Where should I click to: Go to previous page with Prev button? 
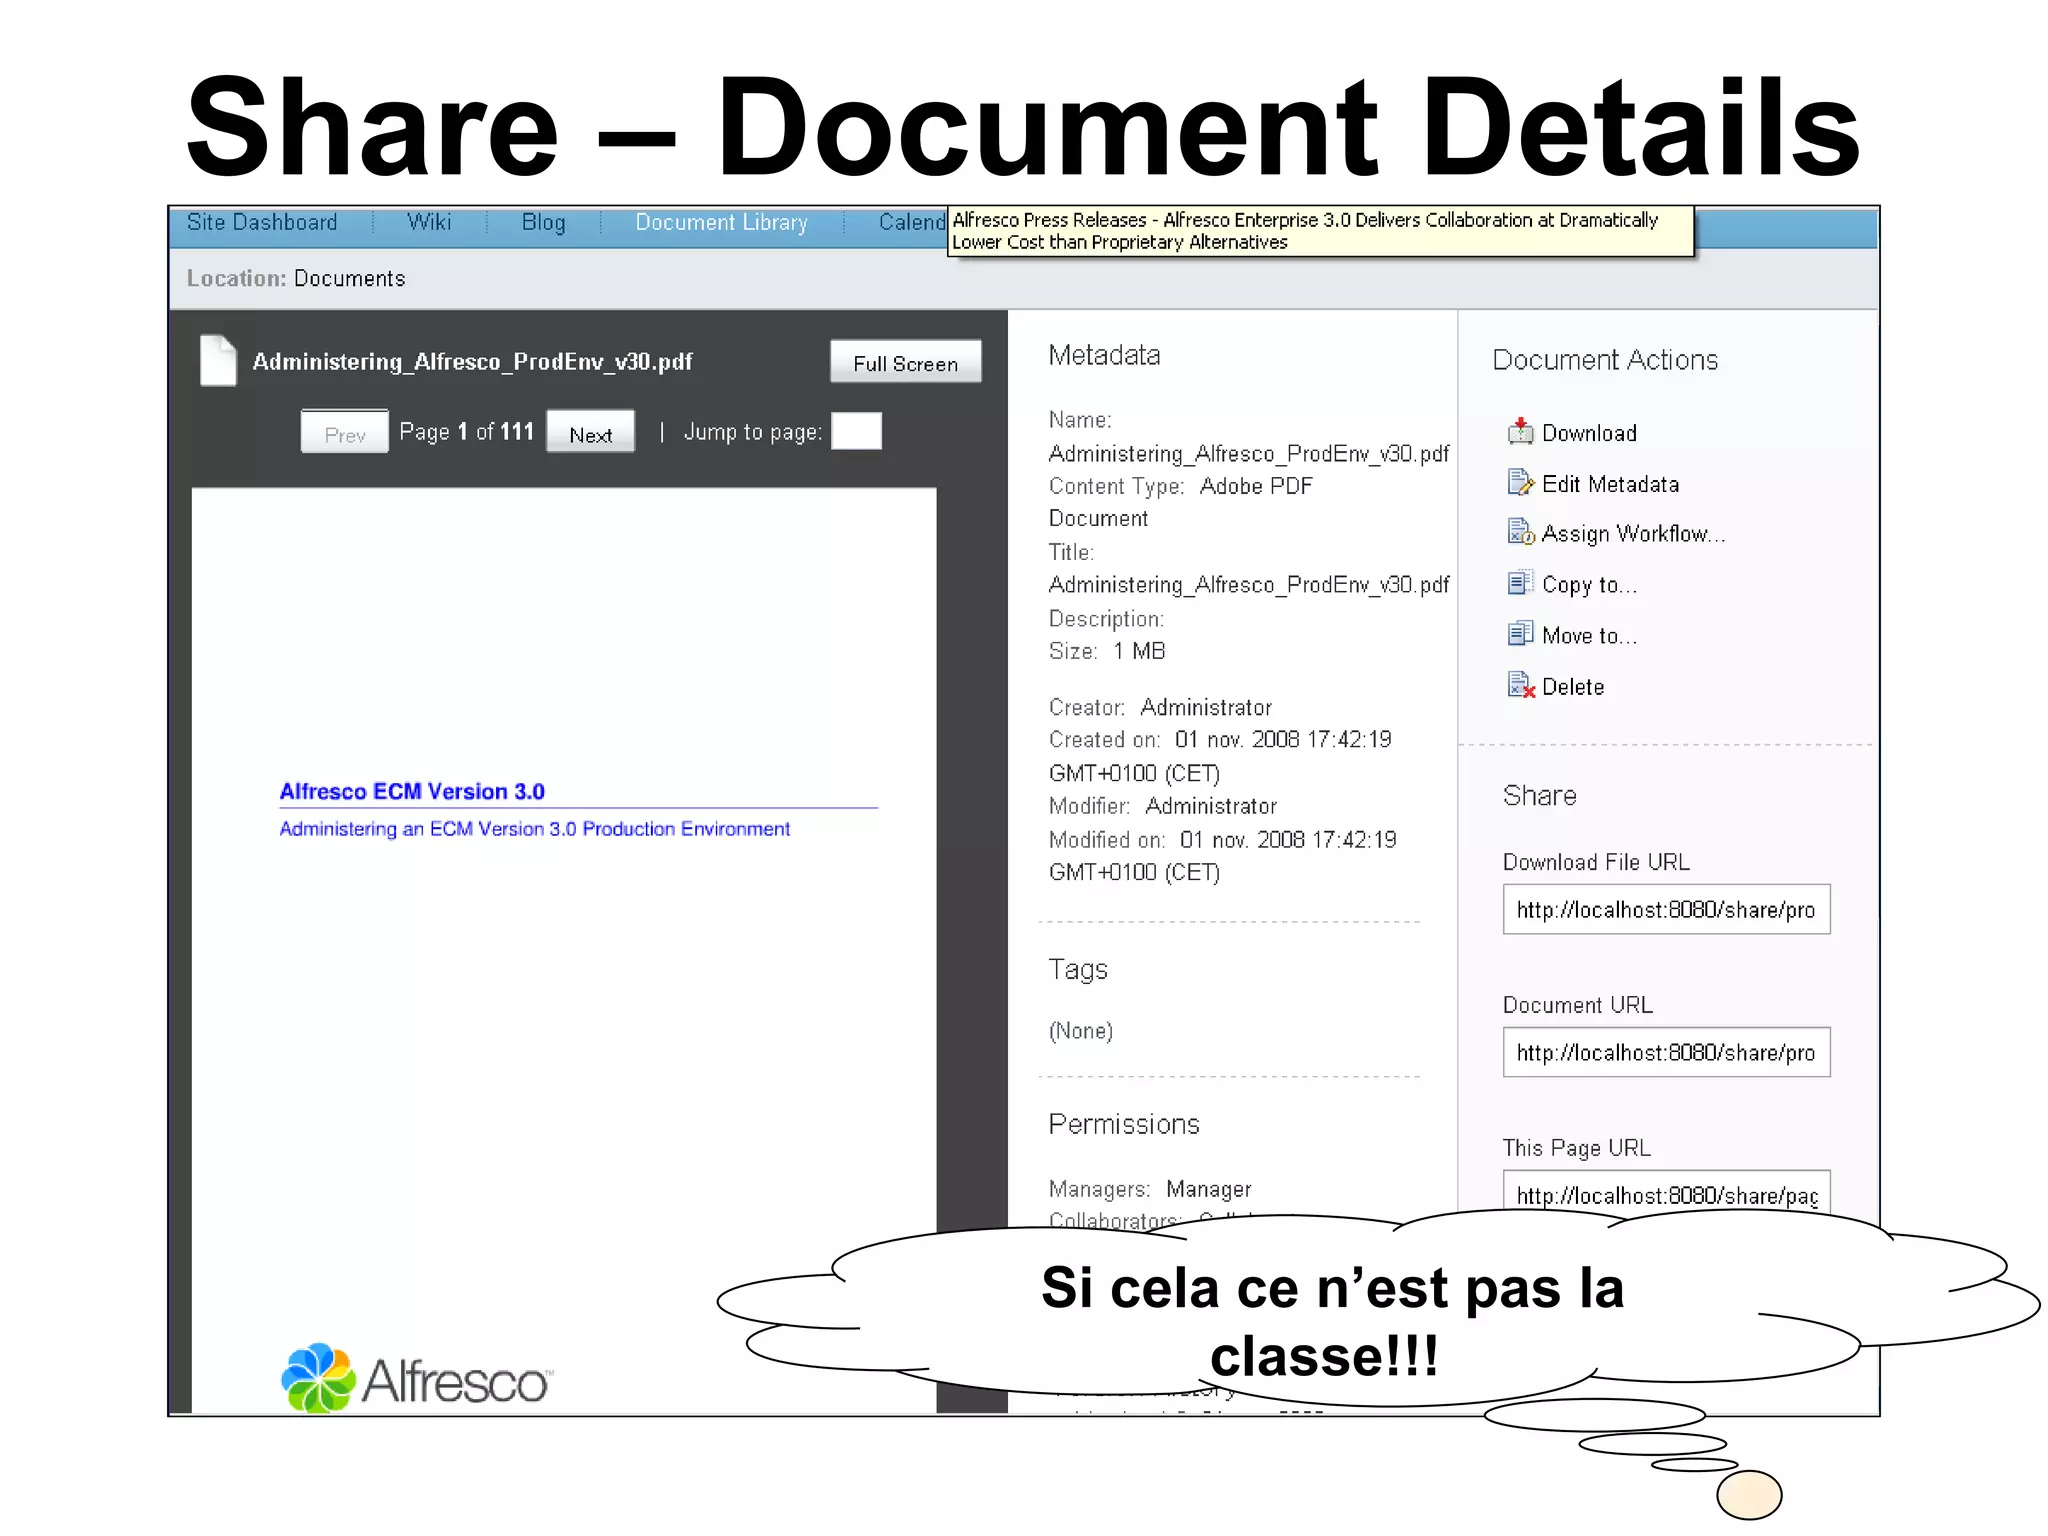coord(345,433)
